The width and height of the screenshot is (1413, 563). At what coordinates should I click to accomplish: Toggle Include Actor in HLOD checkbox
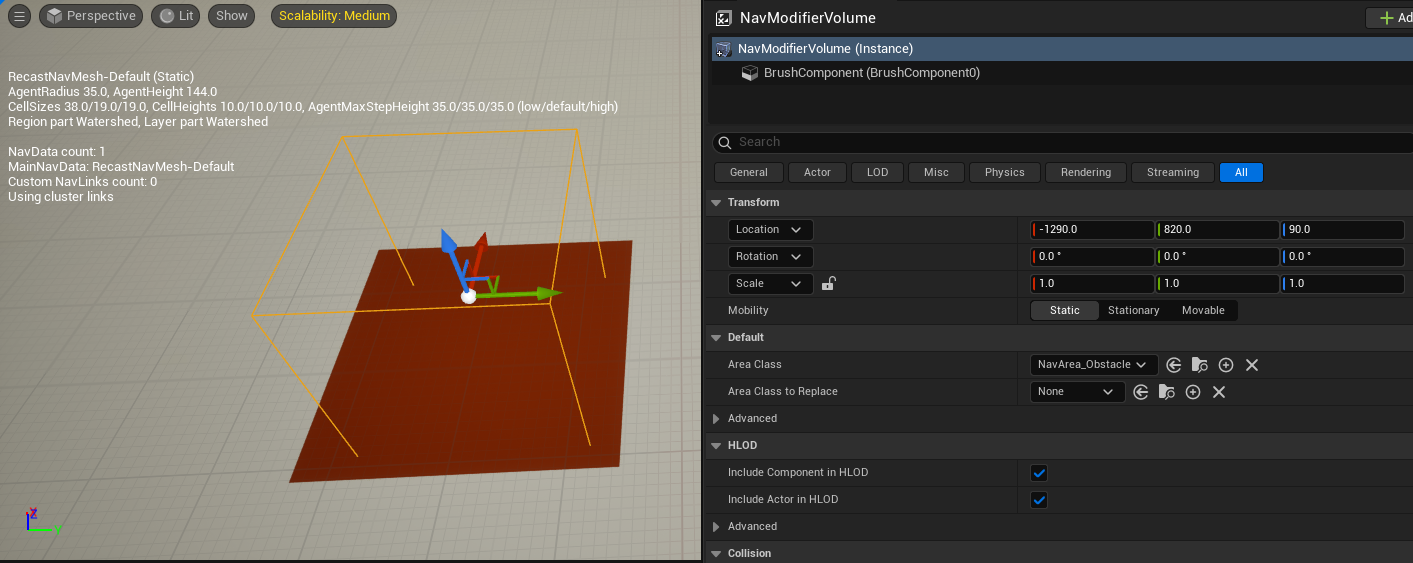(x=1039, y=500)
